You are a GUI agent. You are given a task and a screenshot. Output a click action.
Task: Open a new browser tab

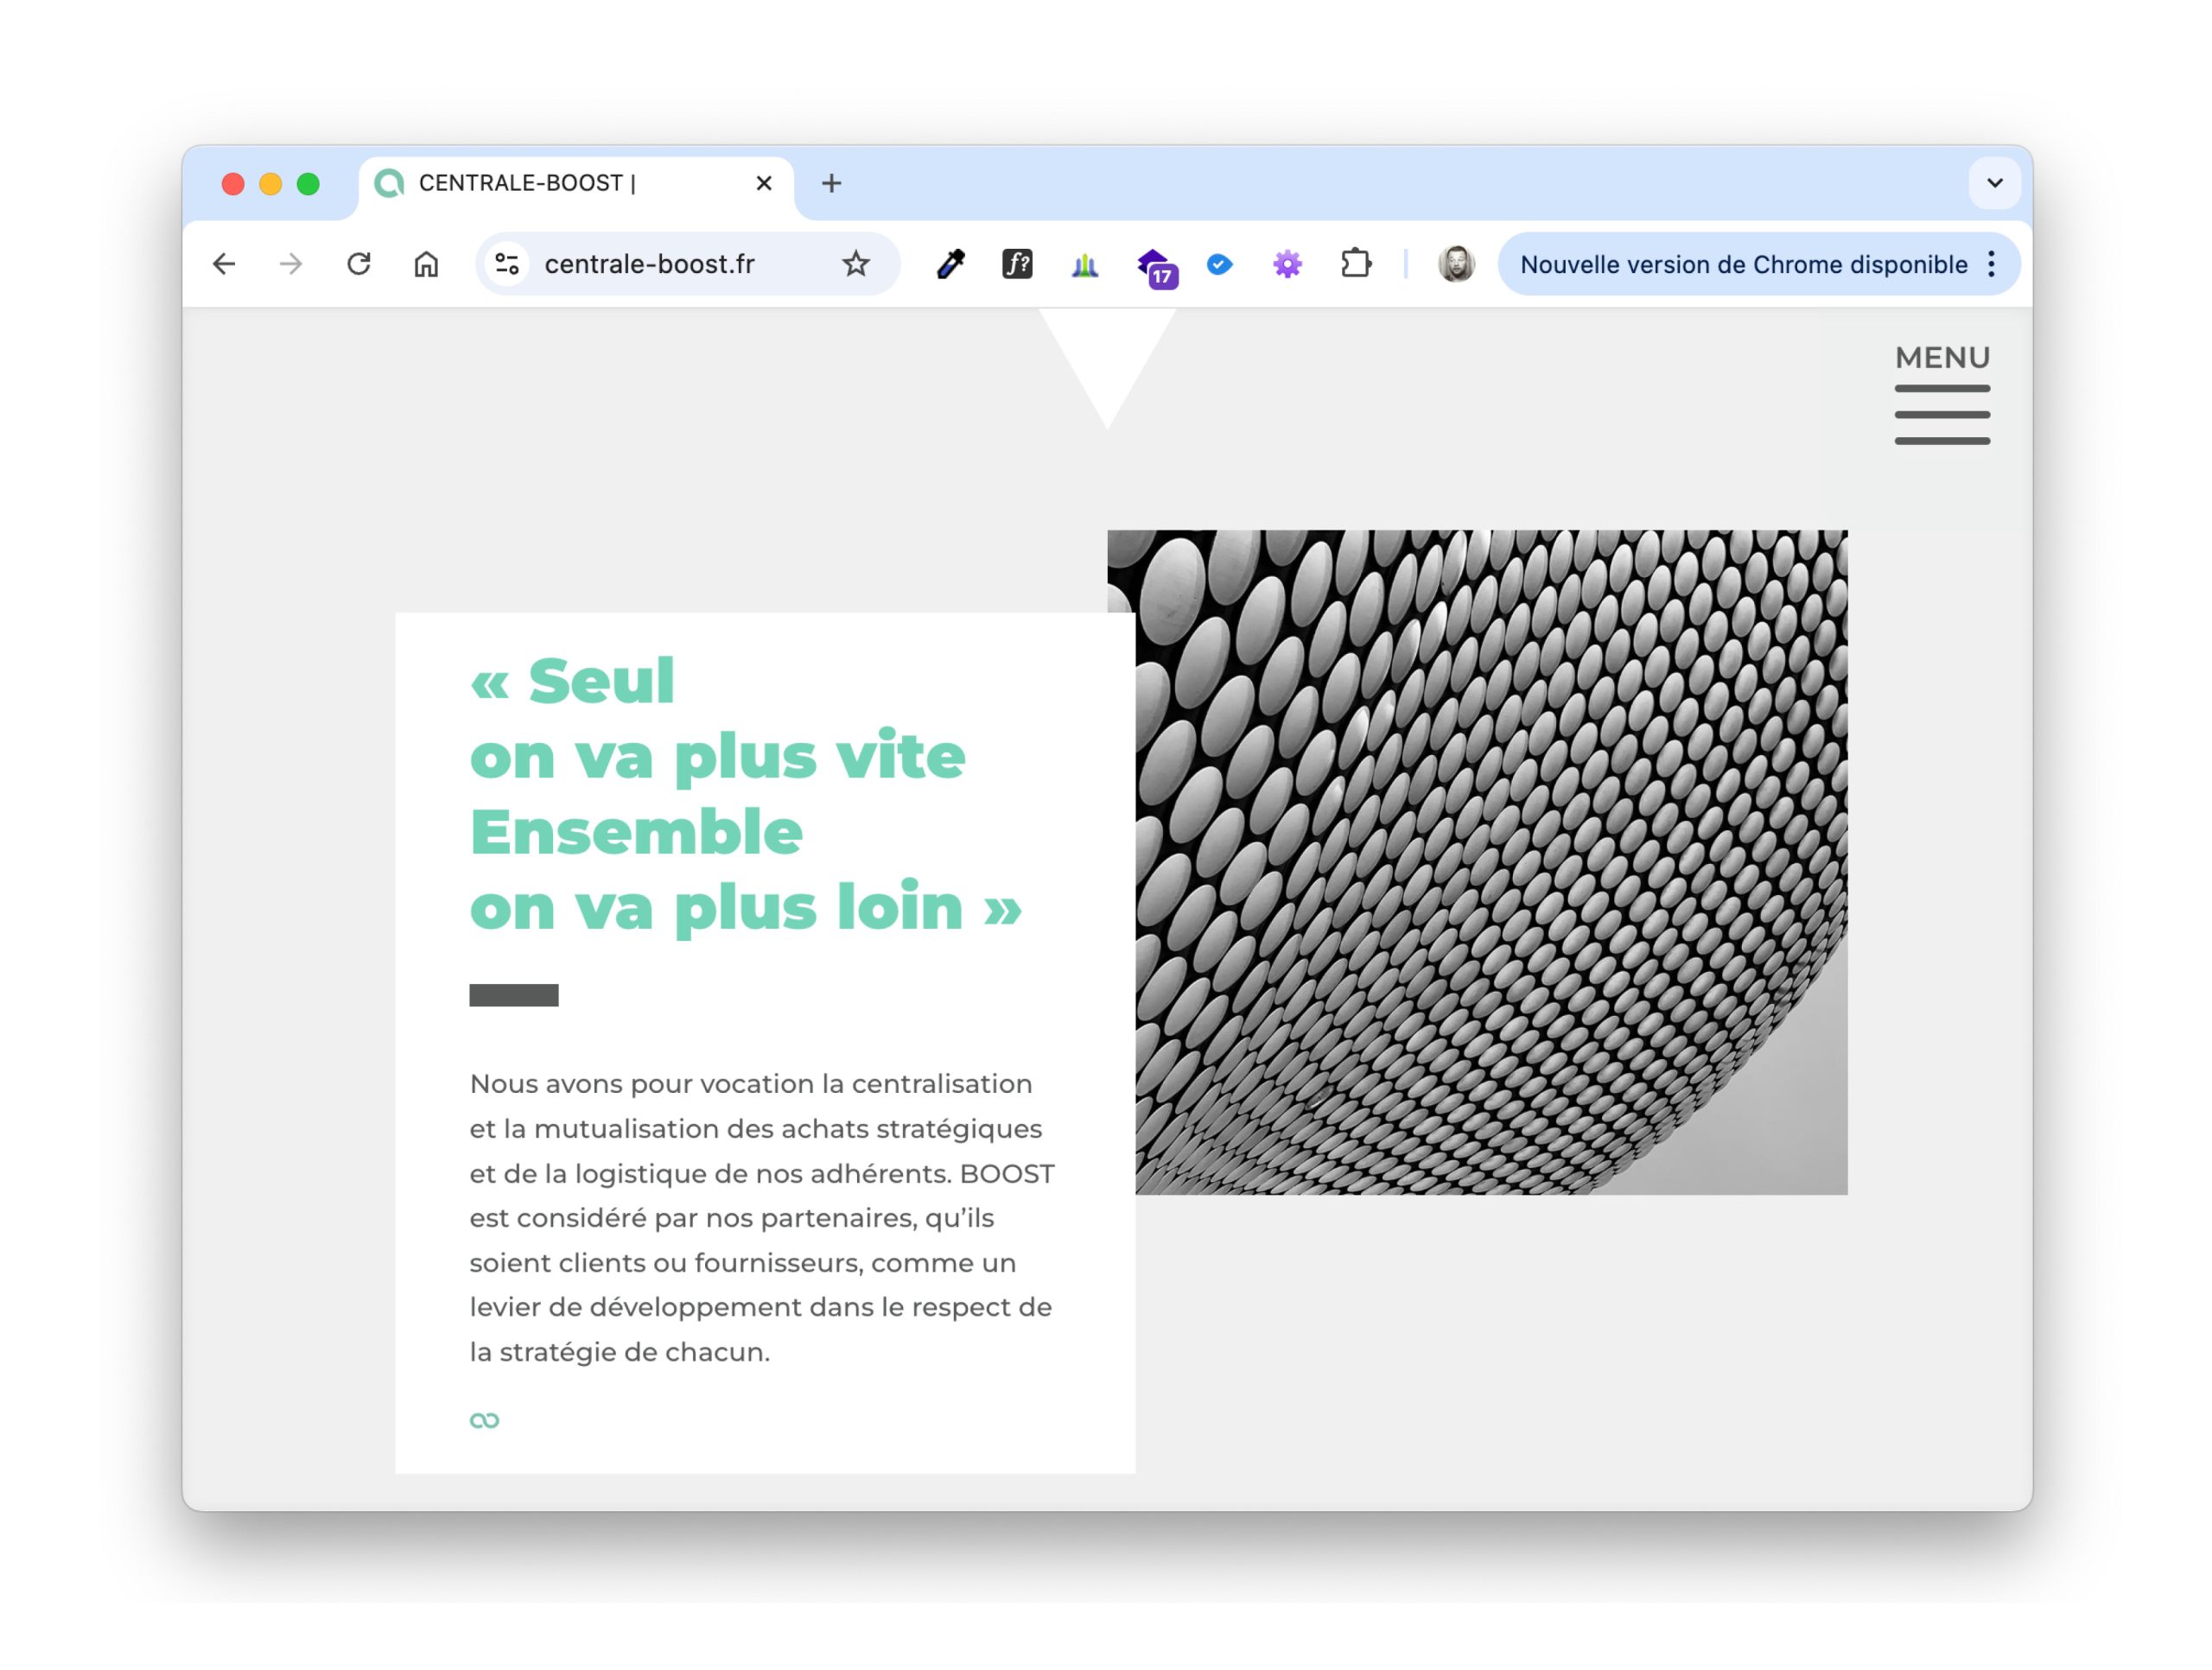click(x=831, y=183)
